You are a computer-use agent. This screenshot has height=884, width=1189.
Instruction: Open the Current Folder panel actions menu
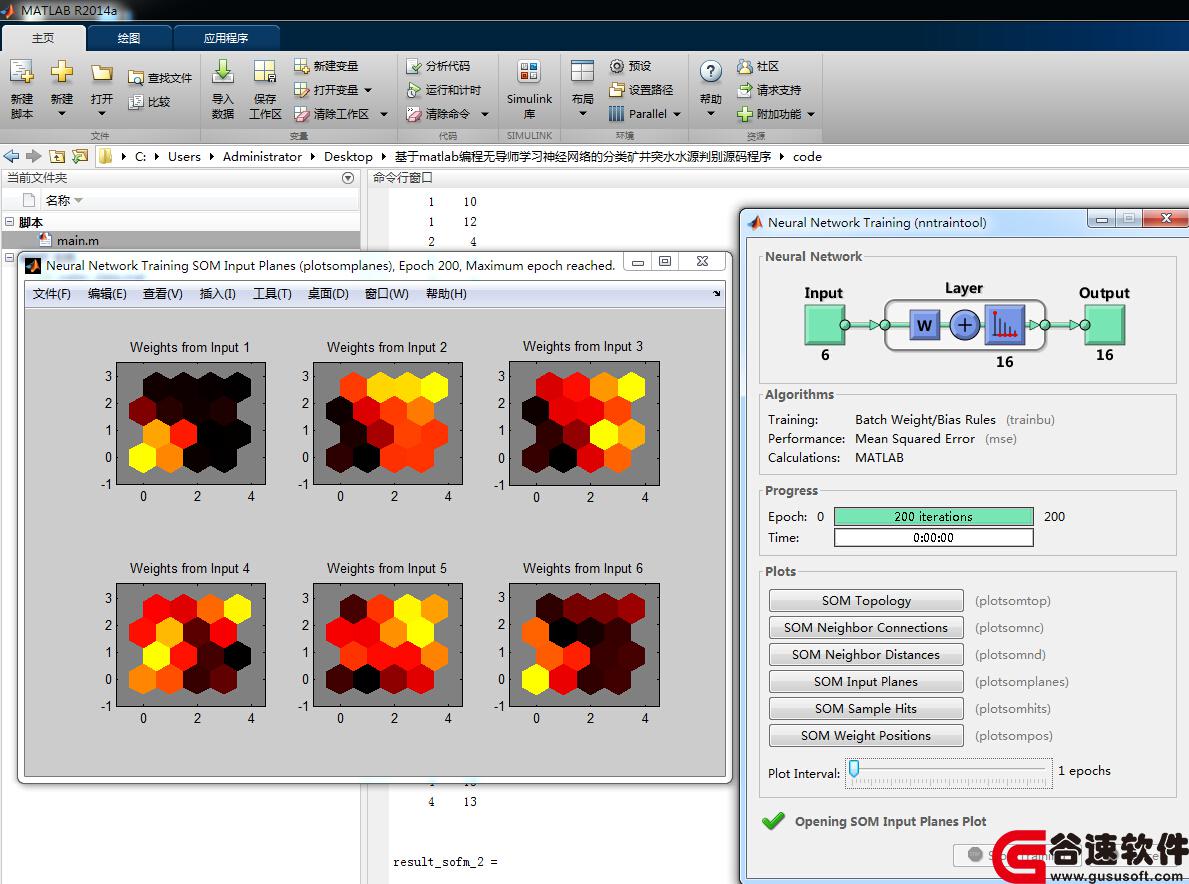point(348,178)
